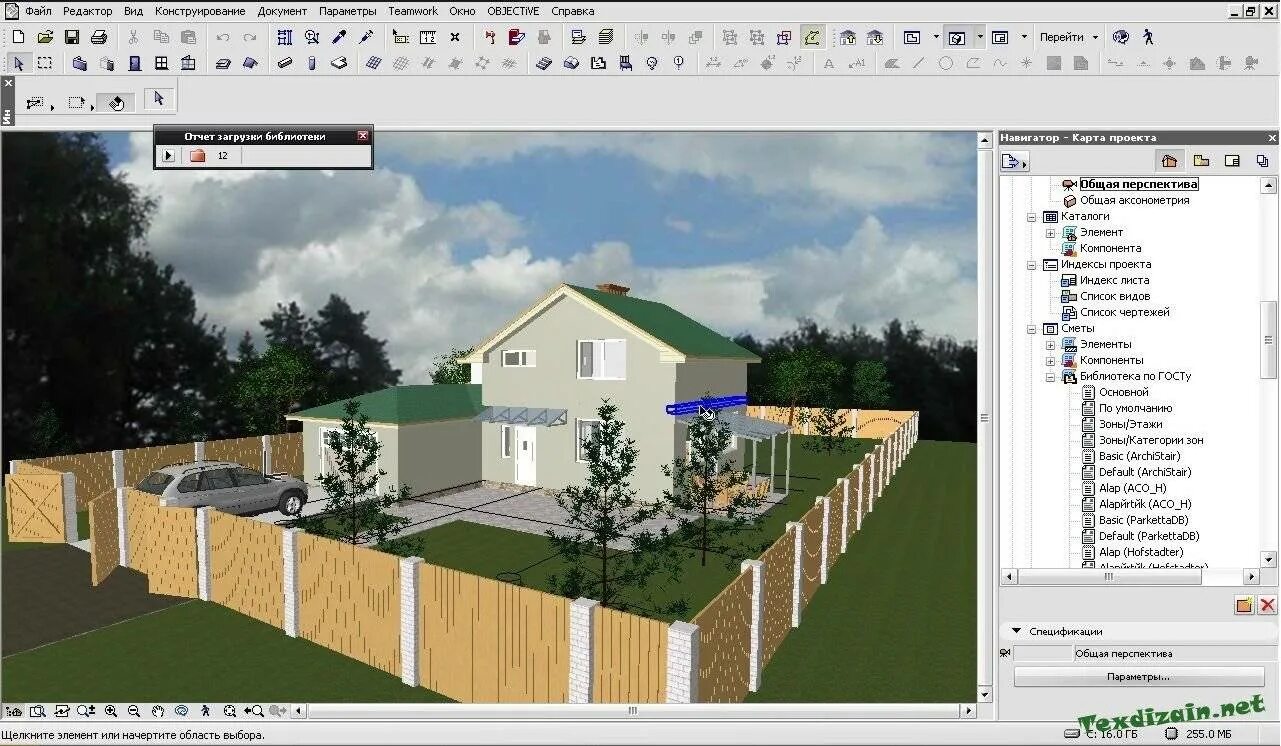The width and height of the screenshot is (1281, 746).
Task: Switch Navigator to Layout Book icon
Action: (x=1232, y=160)
